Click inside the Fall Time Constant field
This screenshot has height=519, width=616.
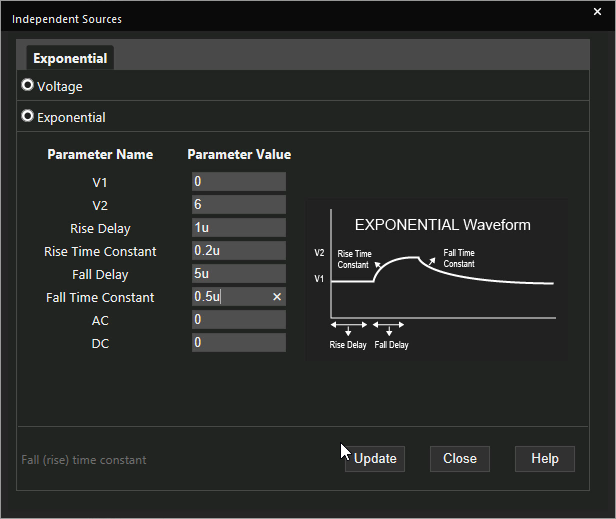pos(232,297)
